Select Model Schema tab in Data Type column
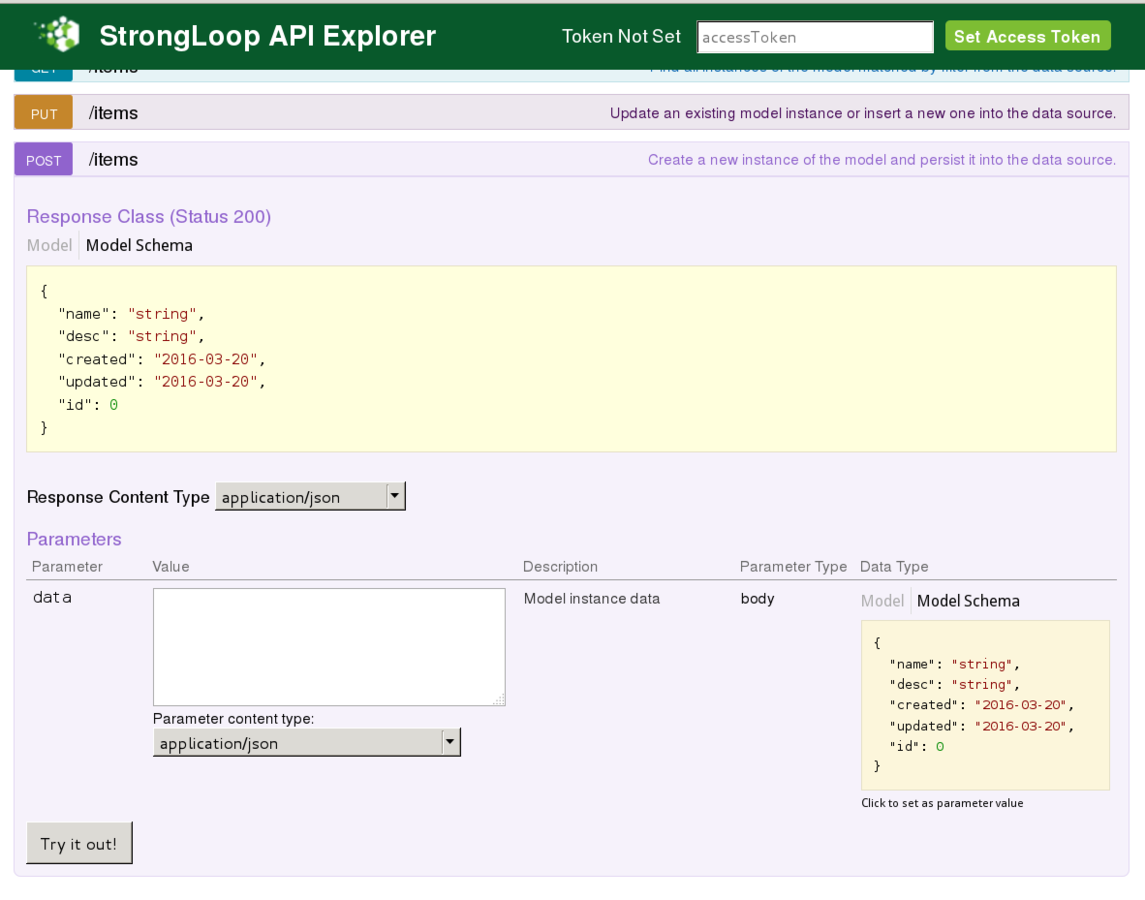This screenshot has width=1145, height=900. click(x=968, y=600)
